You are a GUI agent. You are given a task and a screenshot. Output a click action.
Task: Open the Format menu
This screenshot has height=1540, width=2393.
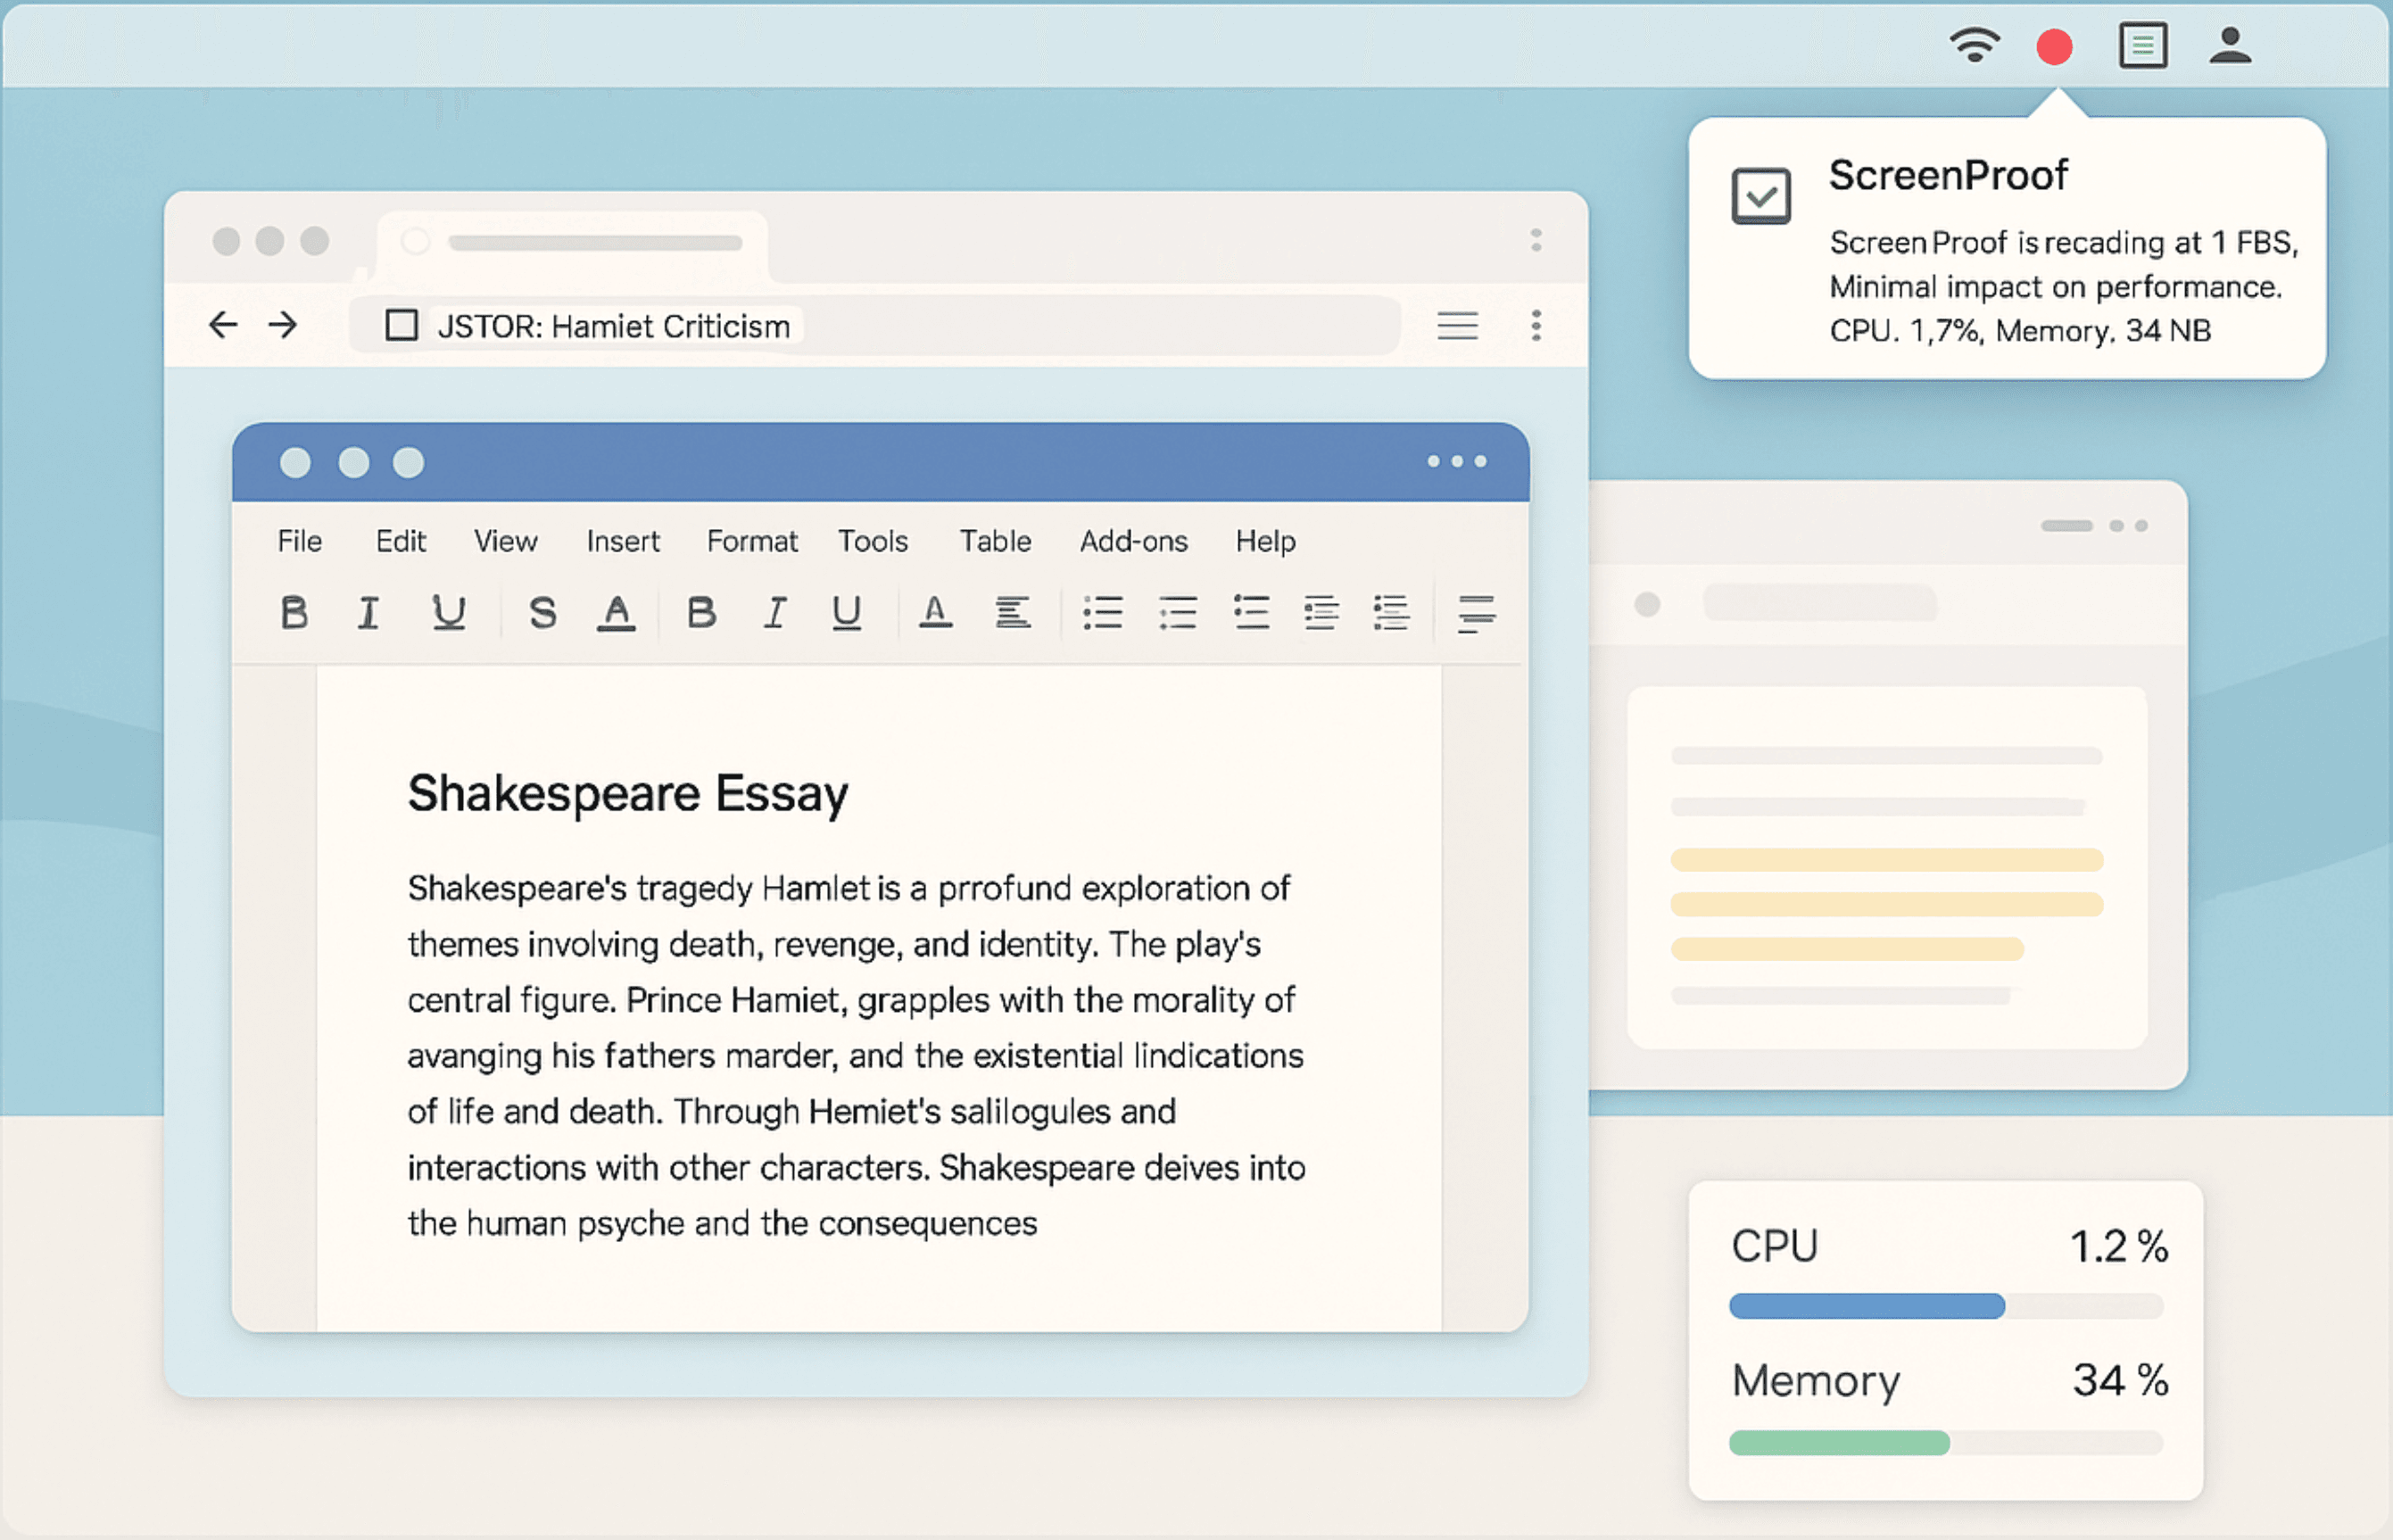click(752, 541)
